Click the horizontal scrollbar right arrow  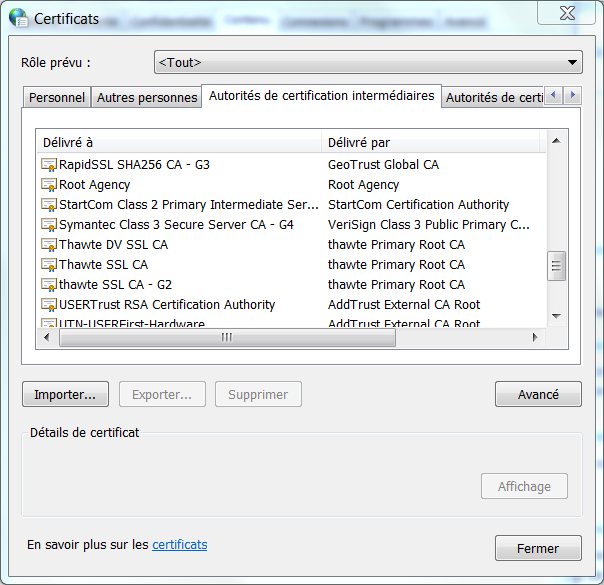(535, 338)
